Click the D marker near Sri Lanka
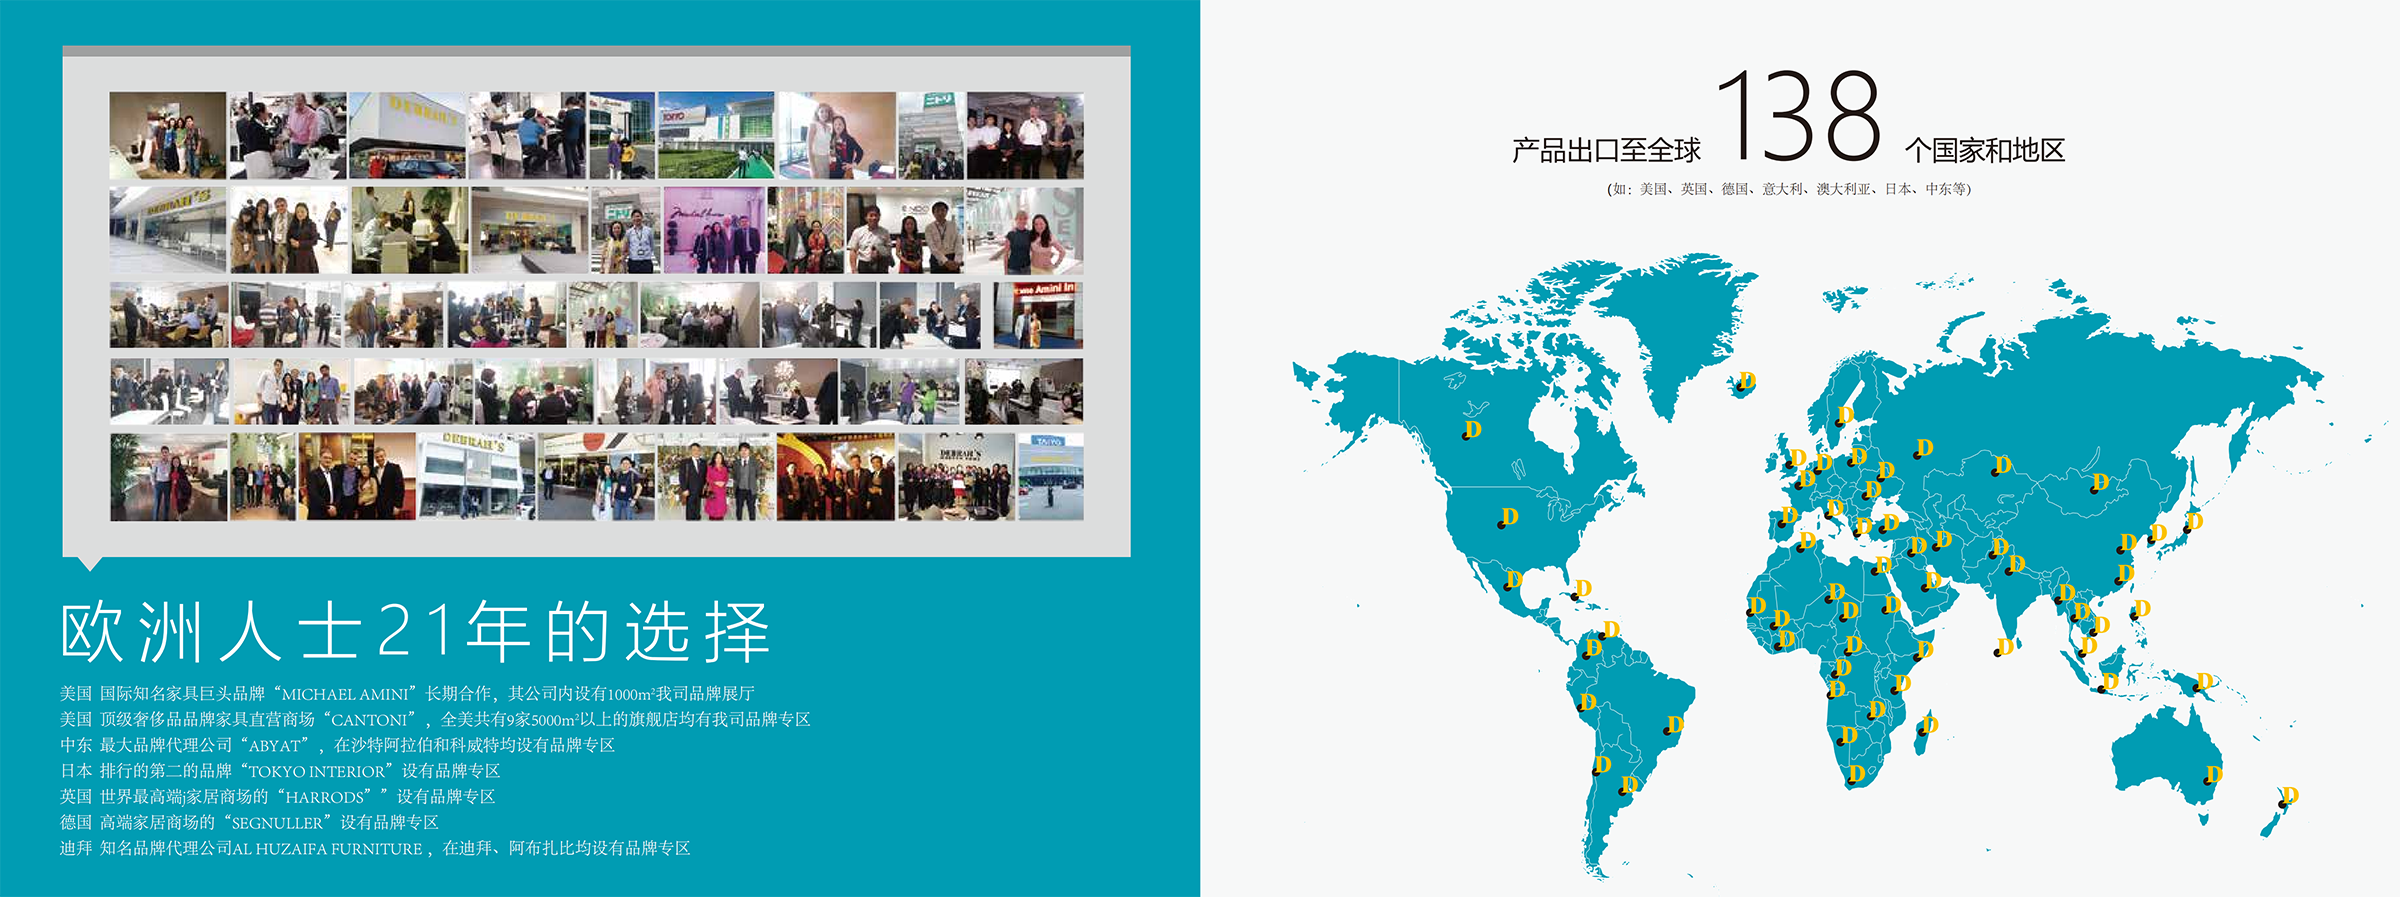 pyautogui.click(x=2004, y=647)
